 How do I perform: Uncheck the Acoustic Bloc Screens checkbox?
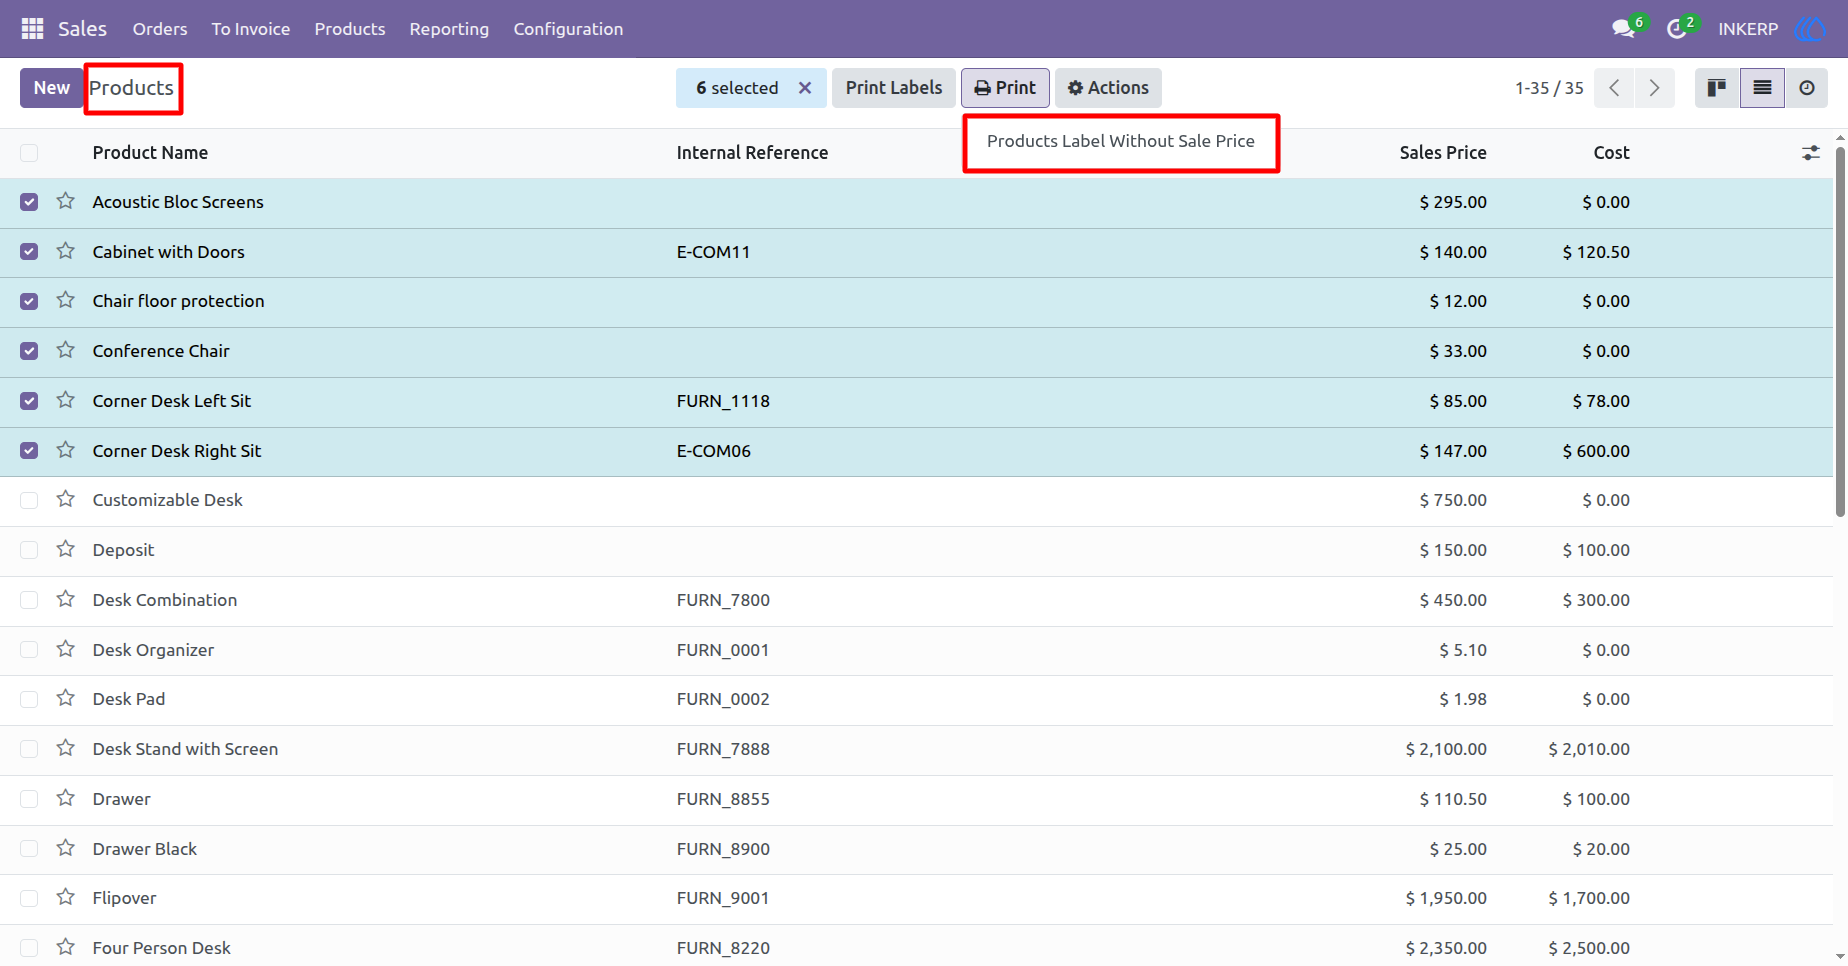29,202
